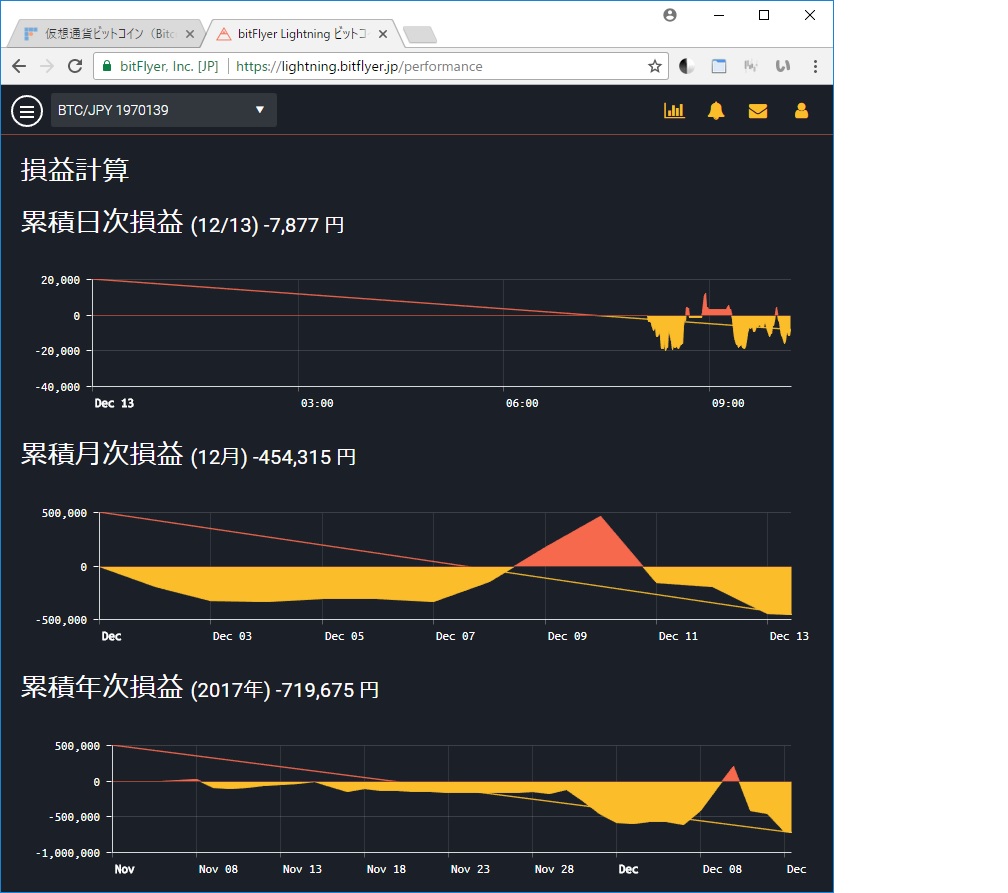Close the bitFlyer Lightning tab
The height and width of the screenshot is (893, 1008).
tap(383, 34)
